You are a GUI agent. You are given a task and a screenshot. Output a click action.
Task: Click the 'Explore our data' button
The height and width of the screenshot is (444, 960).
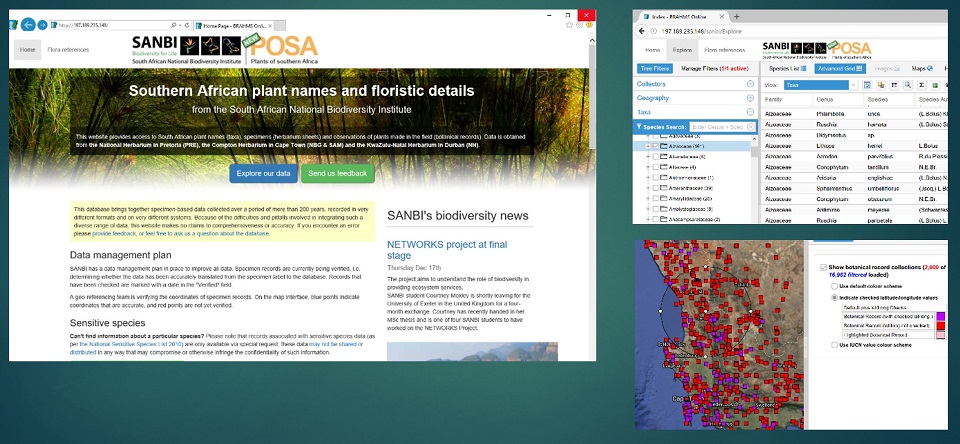click(x=263, y=173)
